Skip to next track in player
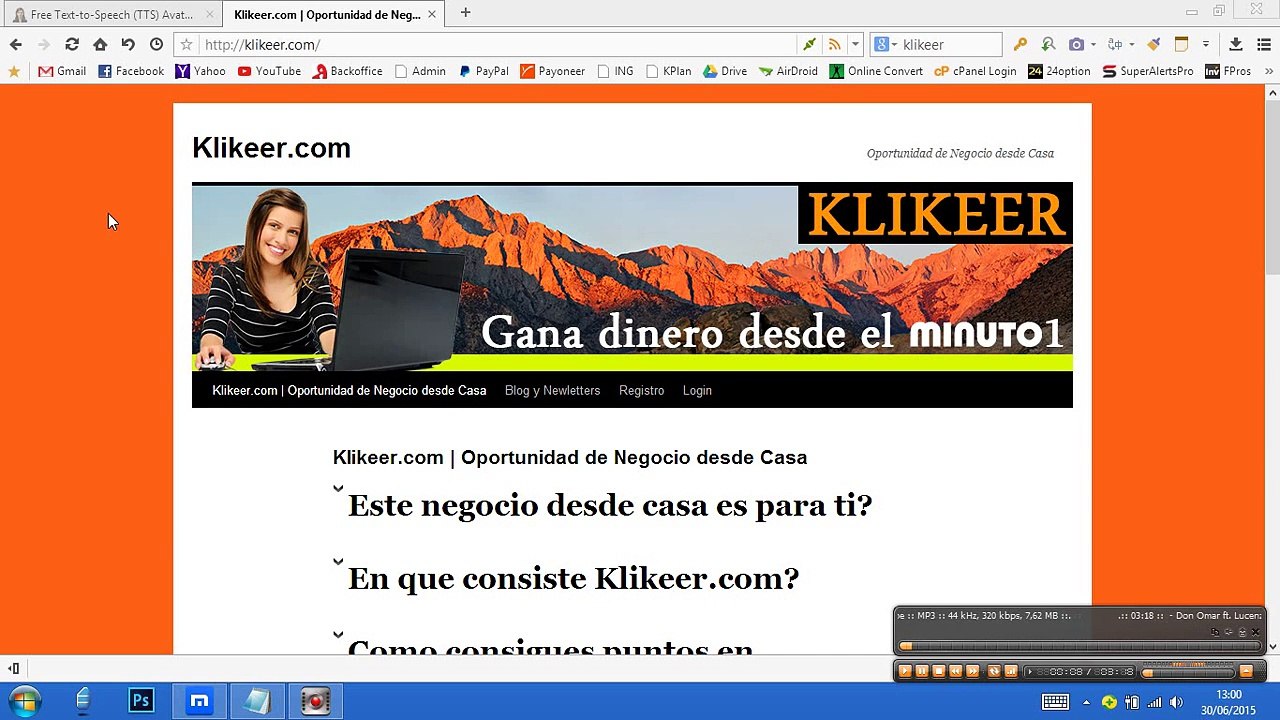 pyautogui.click(x=972, y=671)
